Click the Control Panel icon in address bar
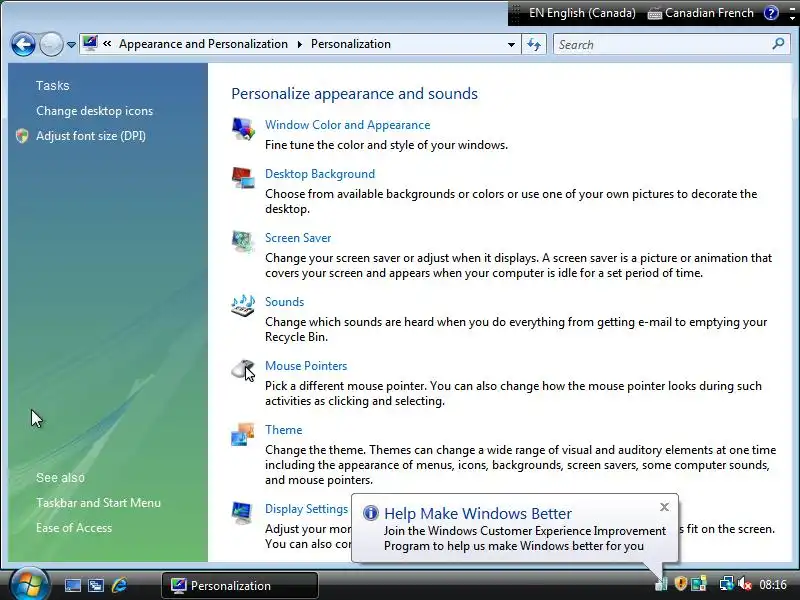 [90, 43]
